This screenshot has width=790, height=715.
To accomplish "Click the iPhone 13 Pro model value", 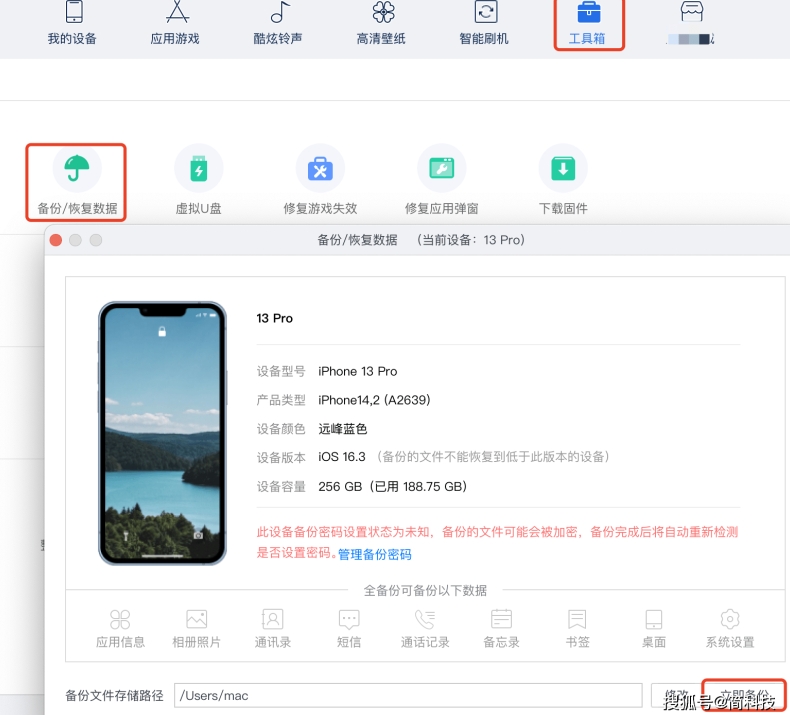I will (358, 371).
